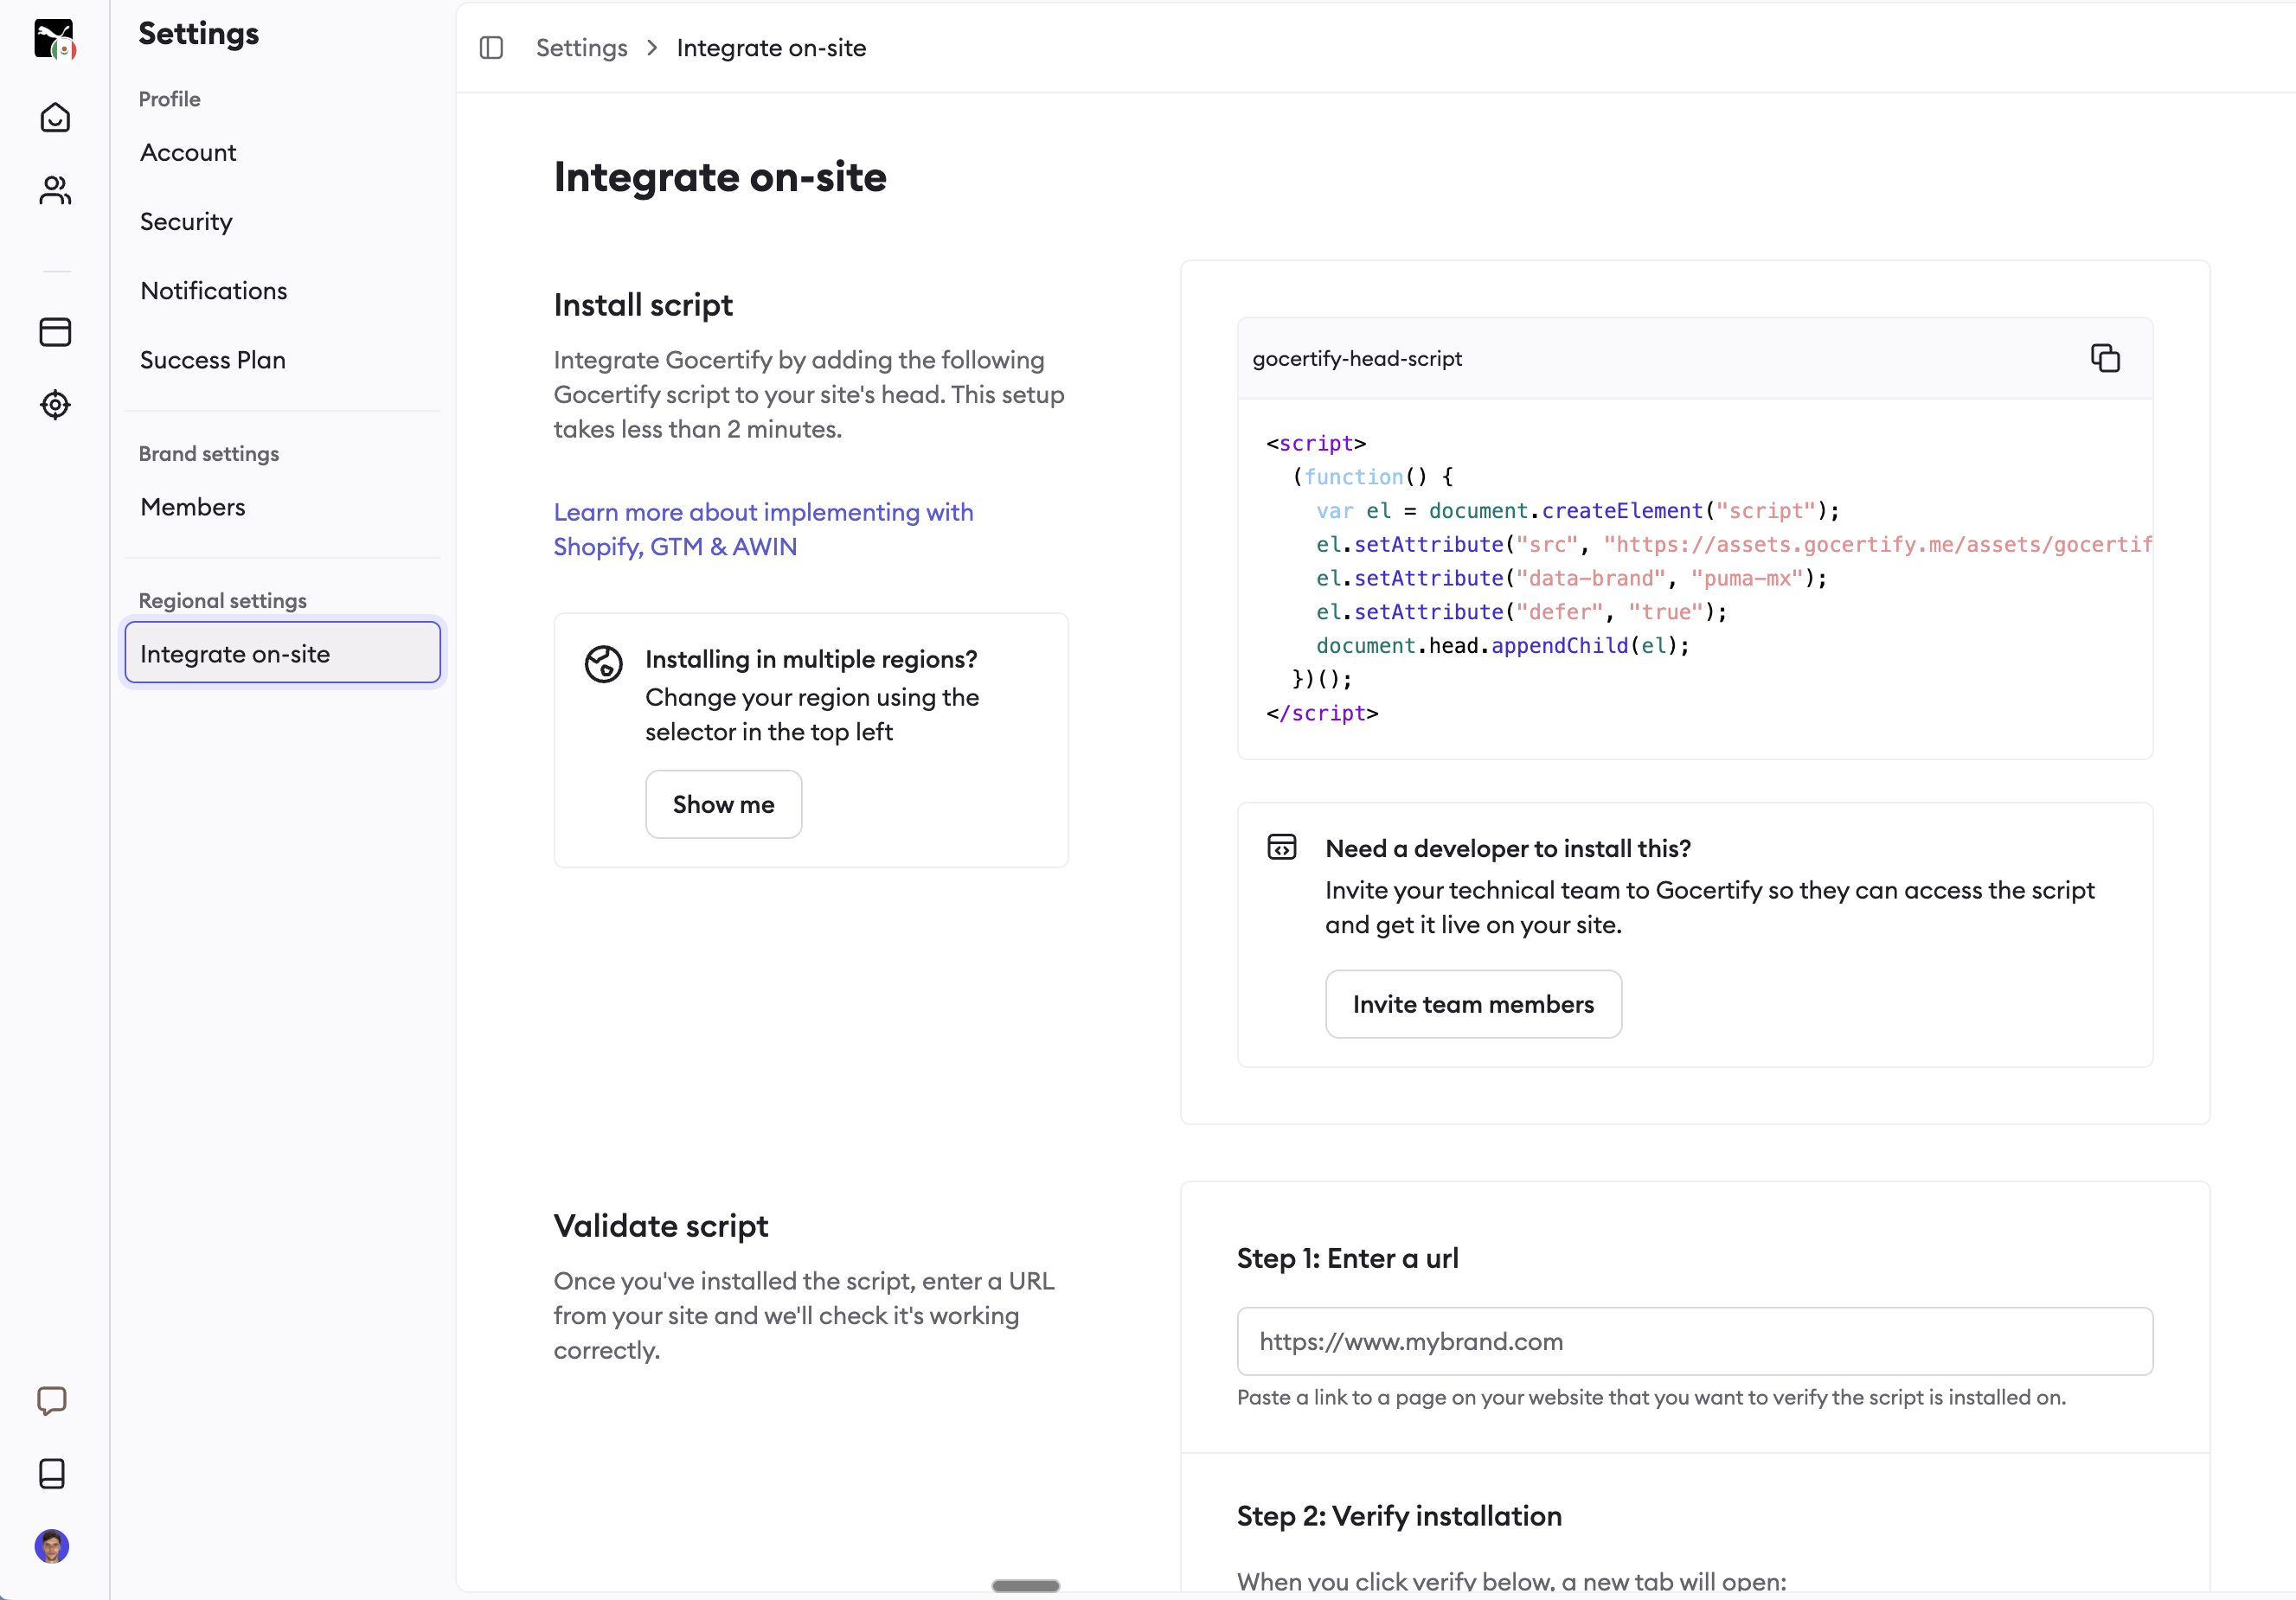Screen dimensions: 2296x1600
Task: Click the Invite team members button
Action: pos(1473,1004)
